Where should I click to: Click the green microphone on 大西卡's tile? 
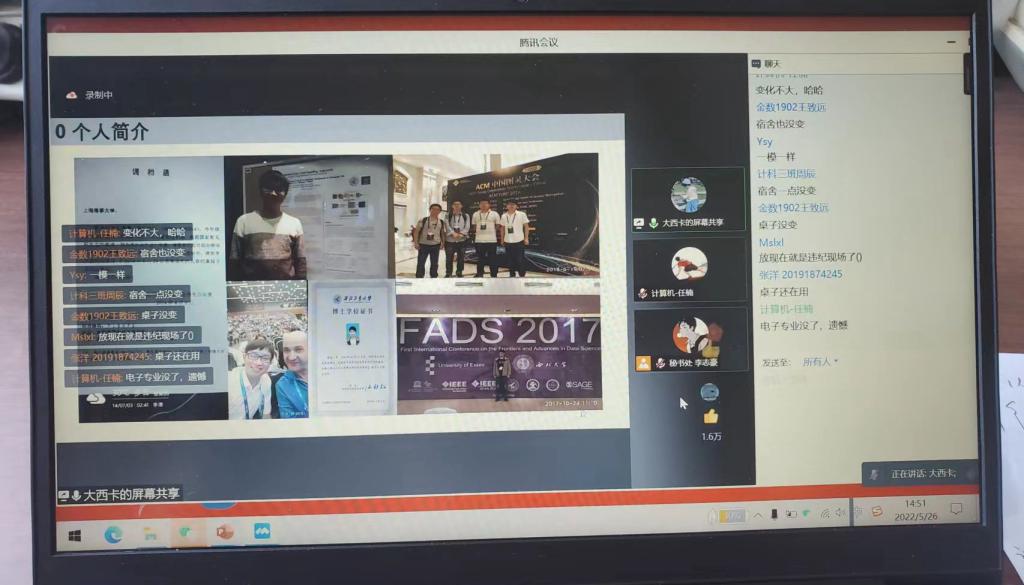coord(653,223)
